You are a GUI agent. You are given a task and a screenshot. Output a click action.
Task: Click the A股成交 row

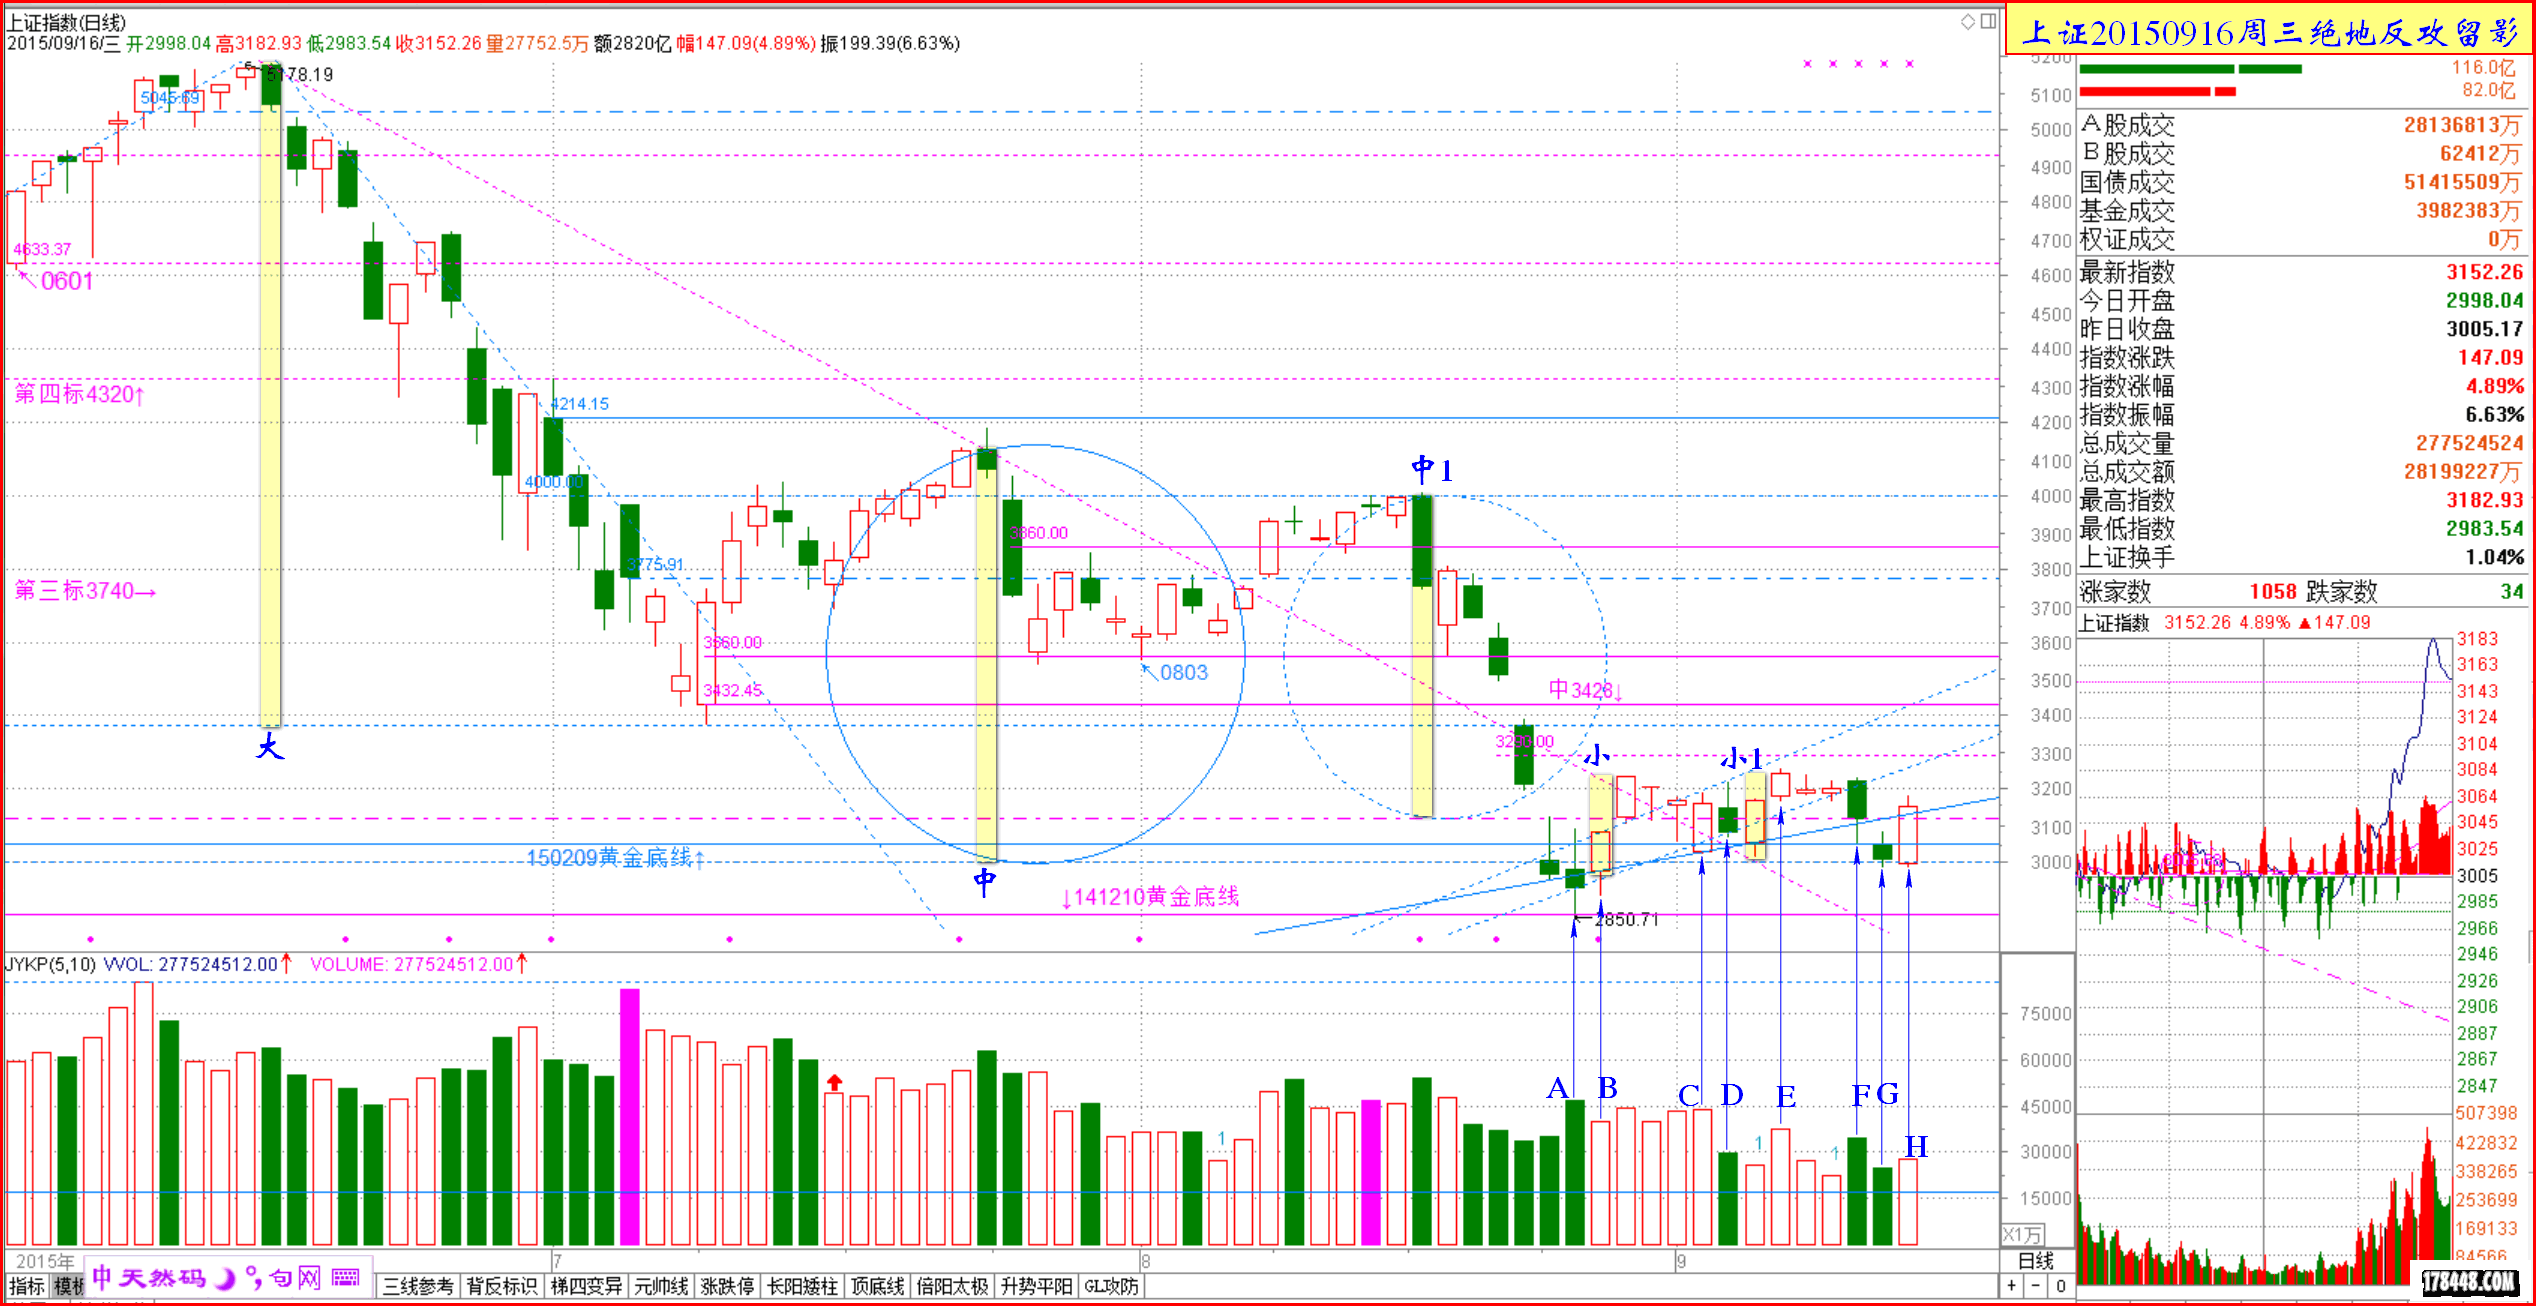point(2300,125)
